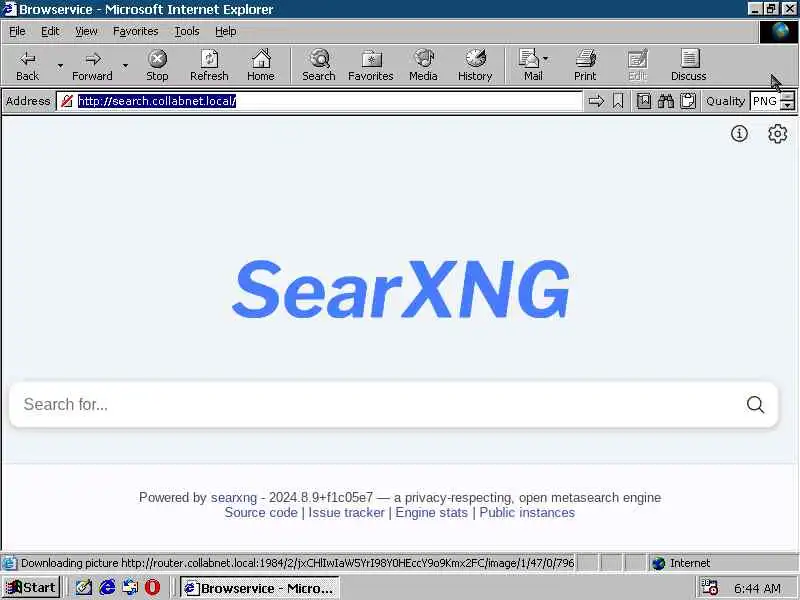
Task: Click the system tray scheduler icon
Action: (709, 588)
